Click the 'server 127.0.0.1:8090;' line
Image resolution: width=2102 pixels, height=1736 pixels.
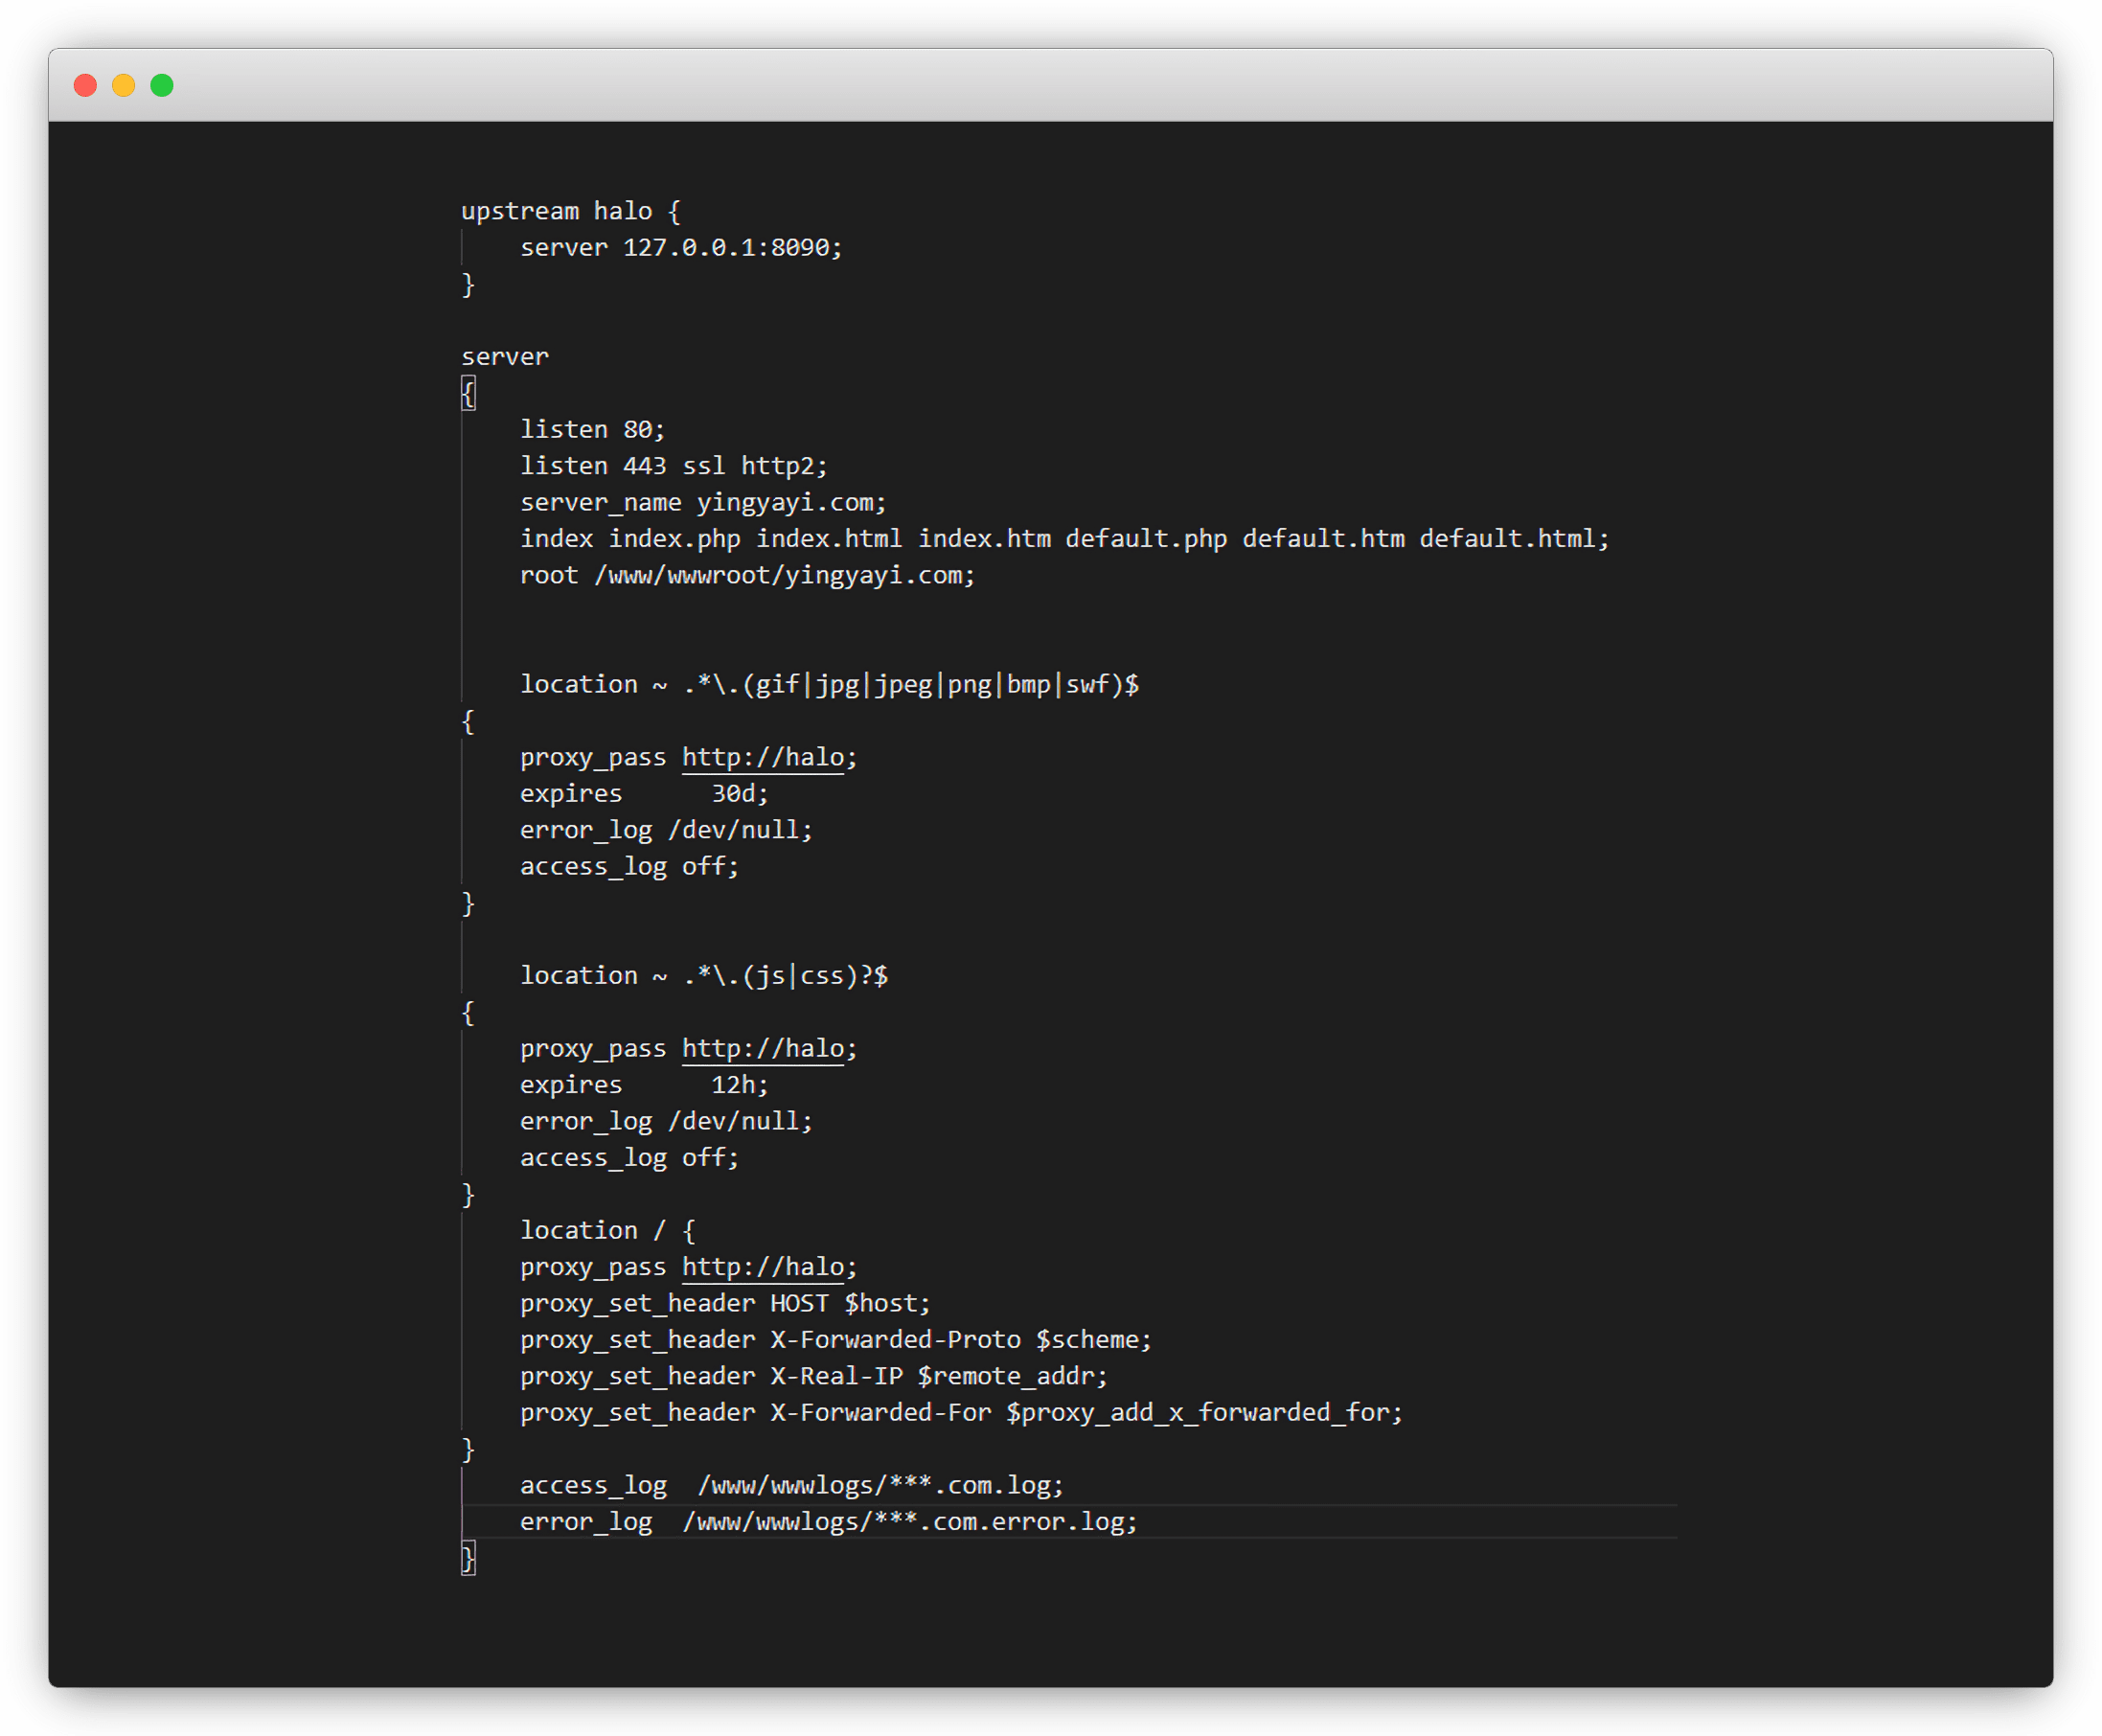680,247
